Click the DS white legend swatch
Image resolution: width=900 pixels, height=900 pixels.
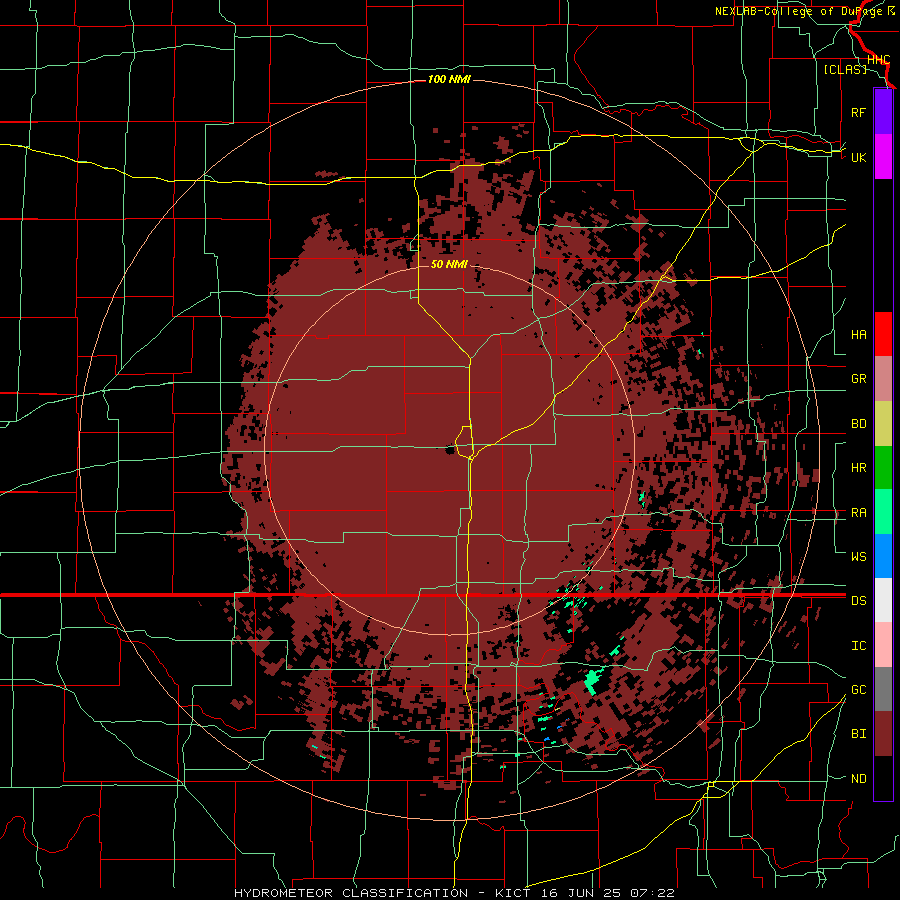(883, 600)
